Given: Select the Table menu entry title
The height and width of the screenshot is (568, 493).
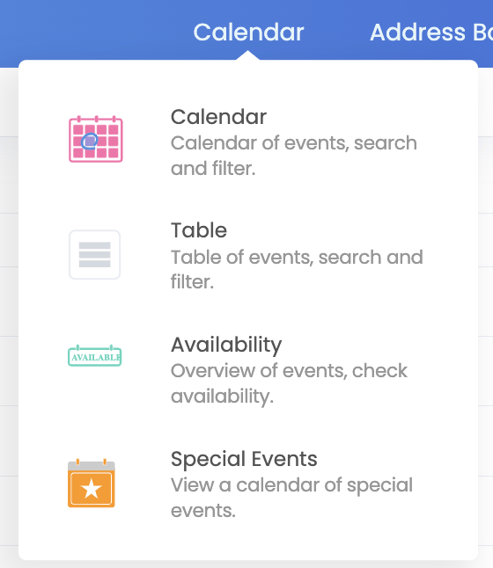Looking at the screenshot, I should point(199,230).
